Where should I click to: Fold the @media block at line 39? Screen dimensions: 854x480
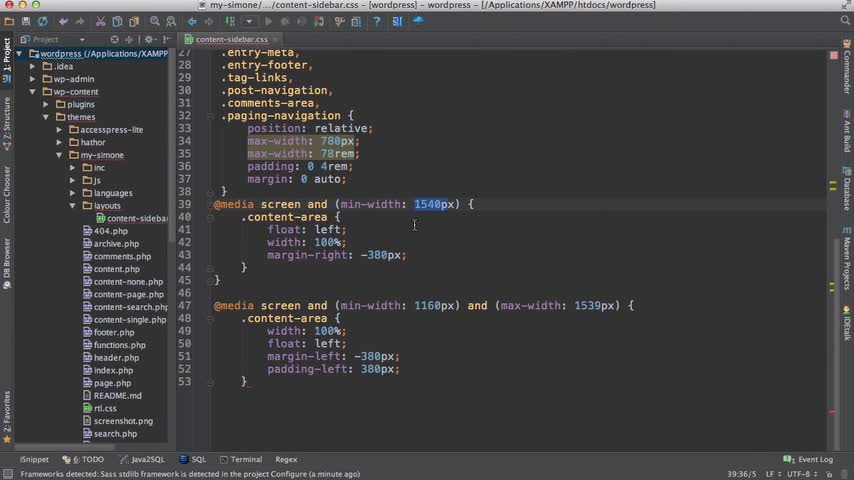[210, 205]
